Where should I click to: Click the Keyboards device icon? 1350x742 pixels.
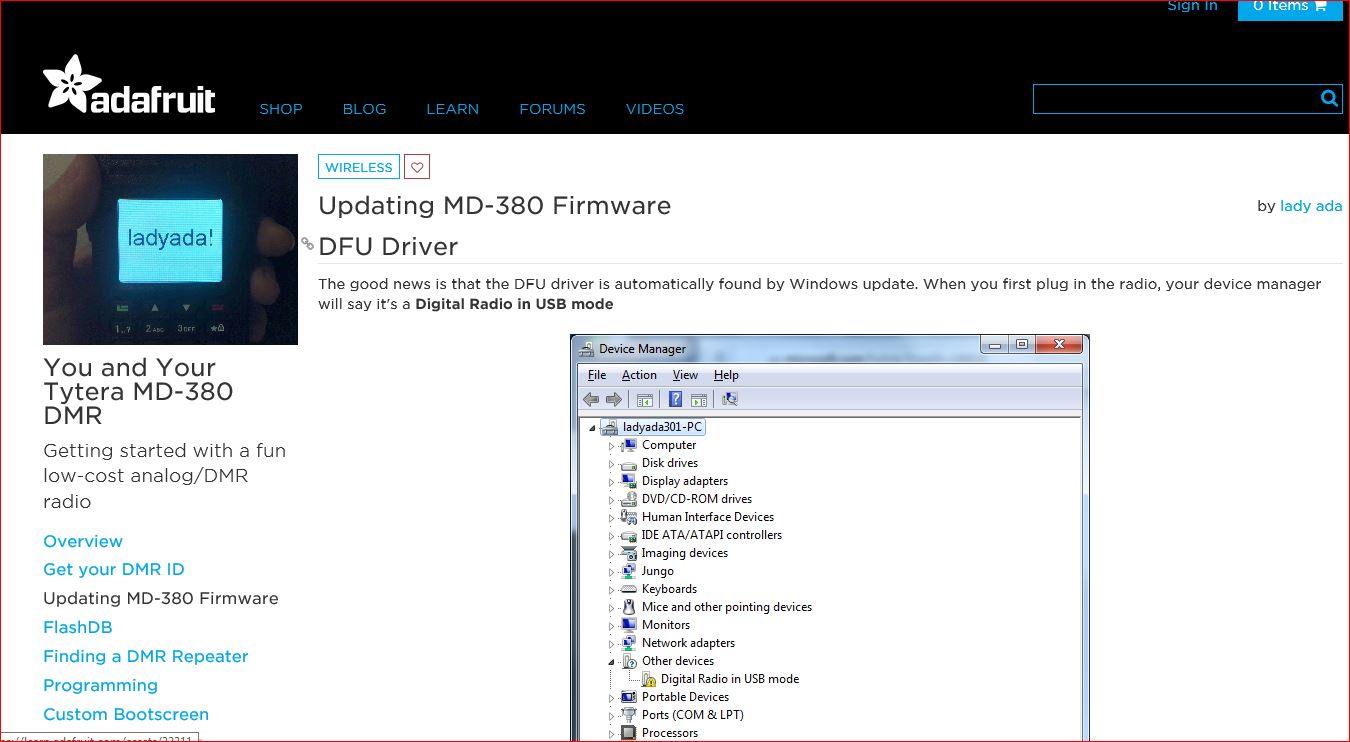coord(628,589)
